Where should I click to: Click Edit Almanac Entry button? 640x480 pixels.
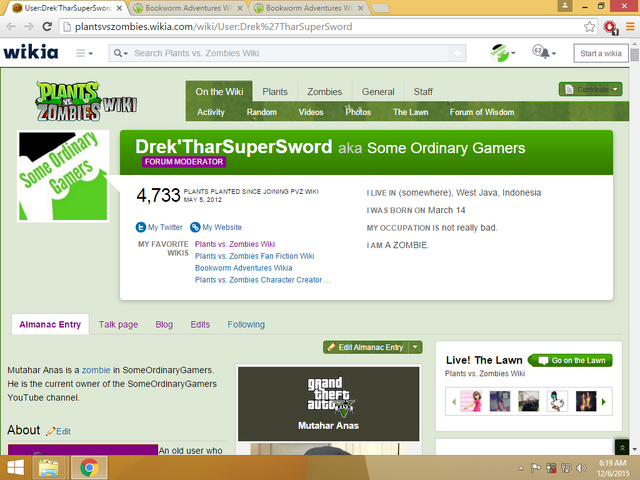click(x=366, y=347)
